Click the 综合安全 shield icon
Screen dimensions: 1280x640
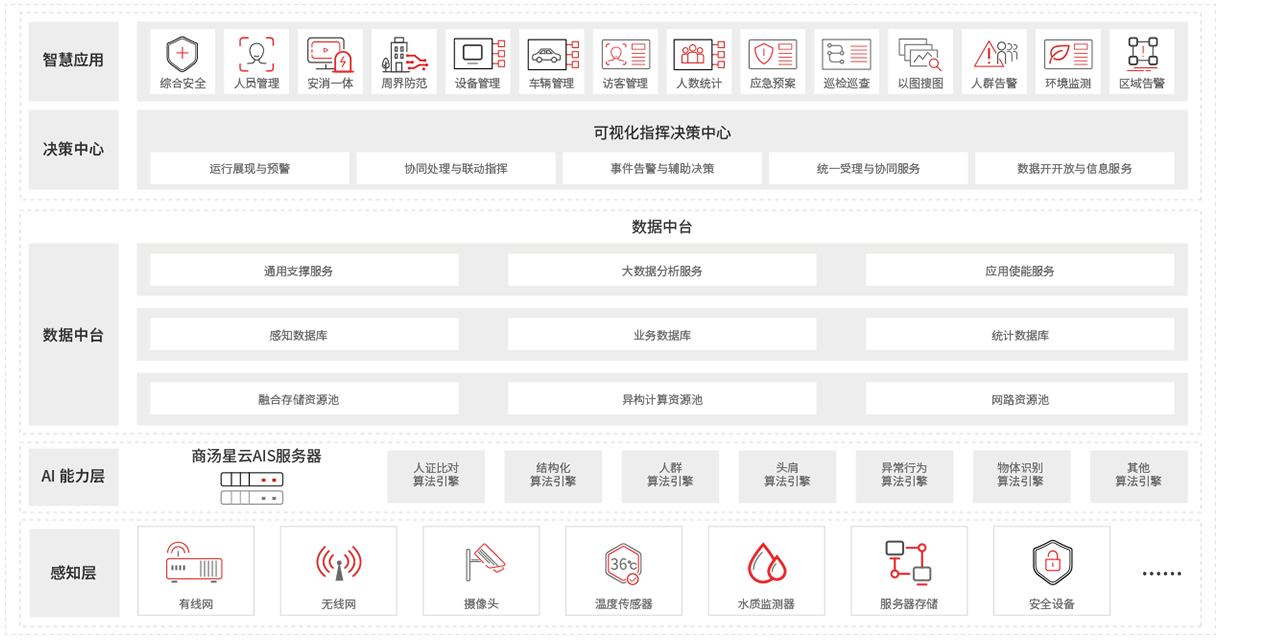[x=182, y=53]
